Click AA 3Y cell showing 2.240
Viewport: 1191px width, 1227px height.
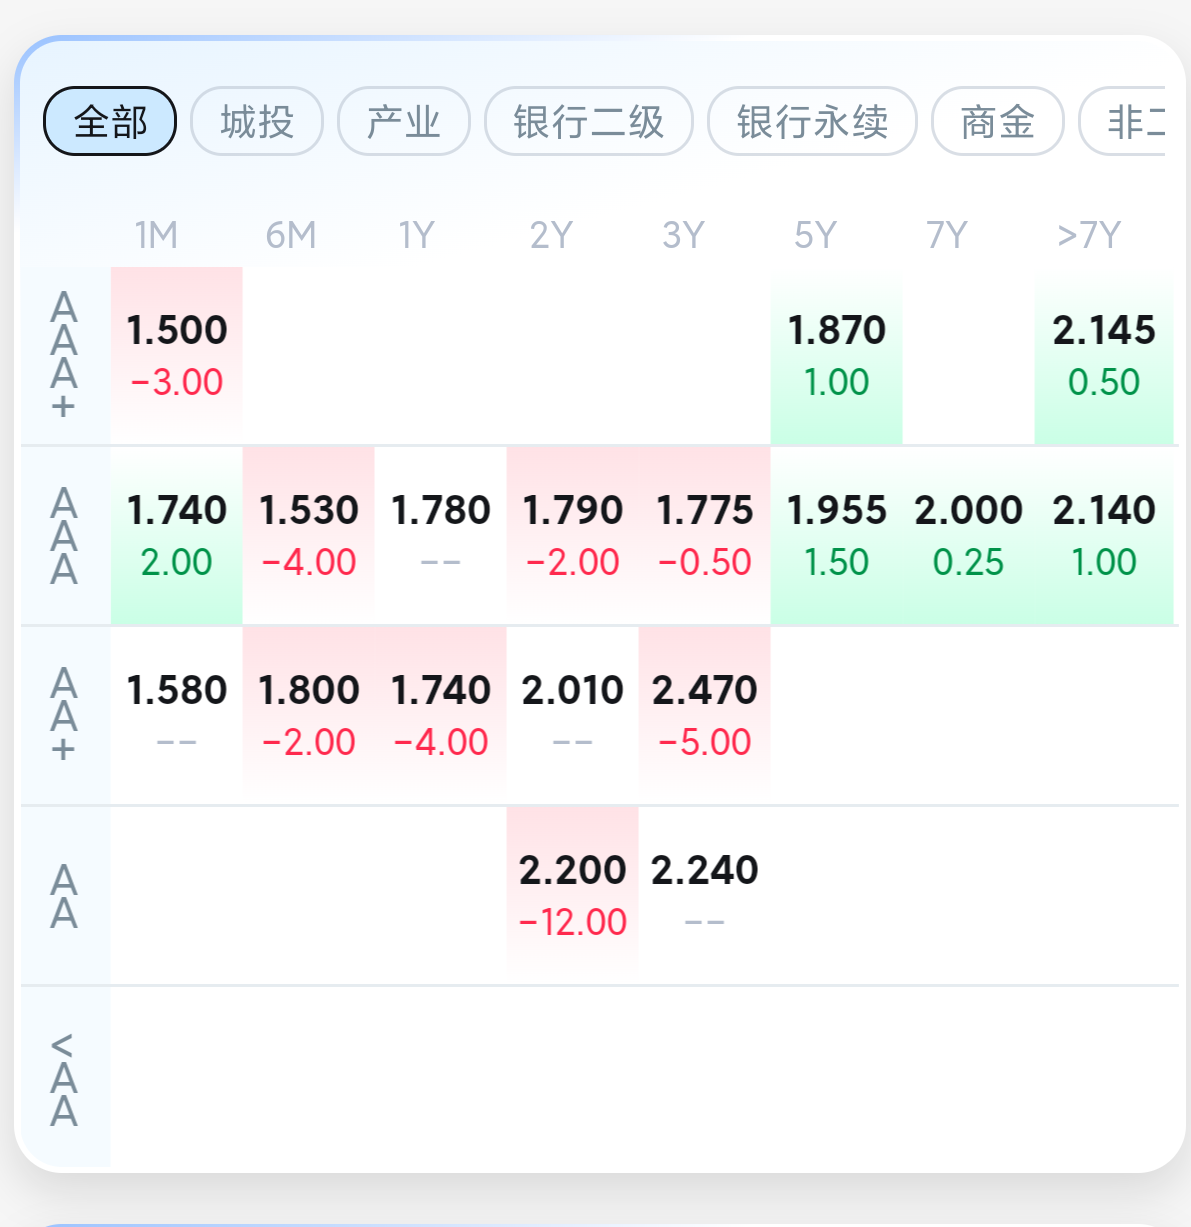704,895
